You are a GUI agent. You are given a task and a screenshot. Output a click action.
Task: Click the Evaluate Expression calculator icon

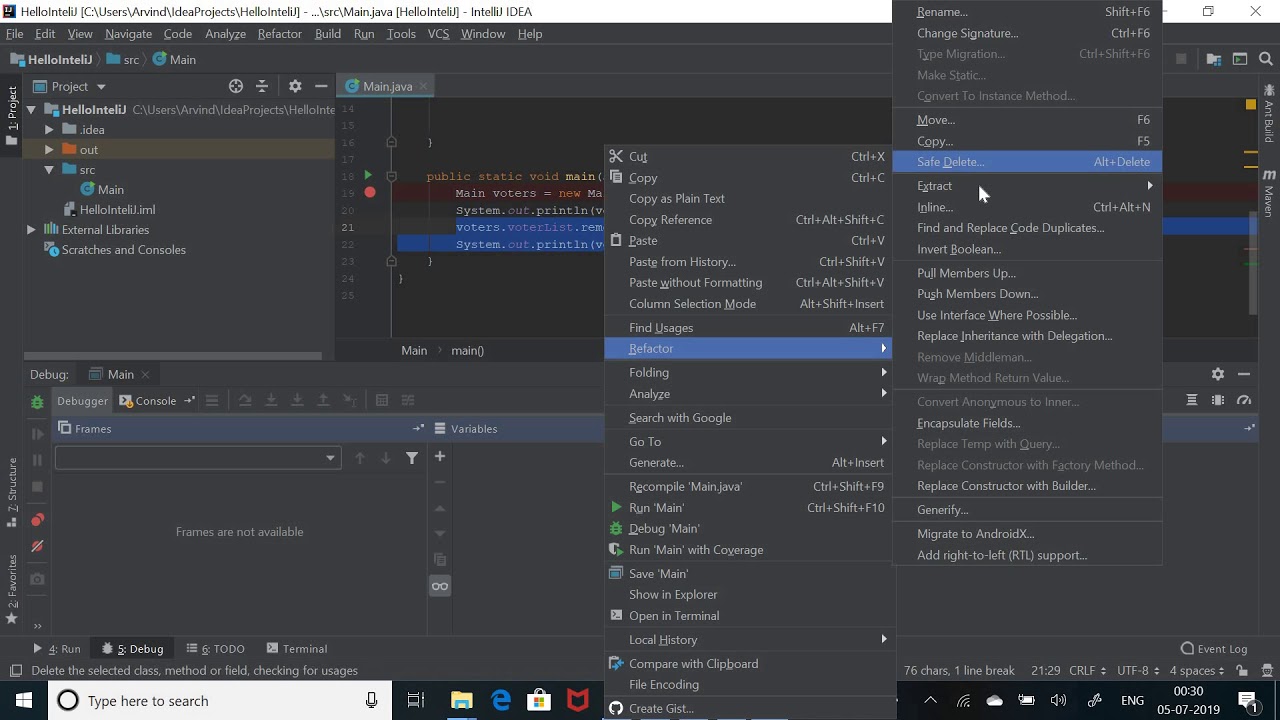pos(382,400)
